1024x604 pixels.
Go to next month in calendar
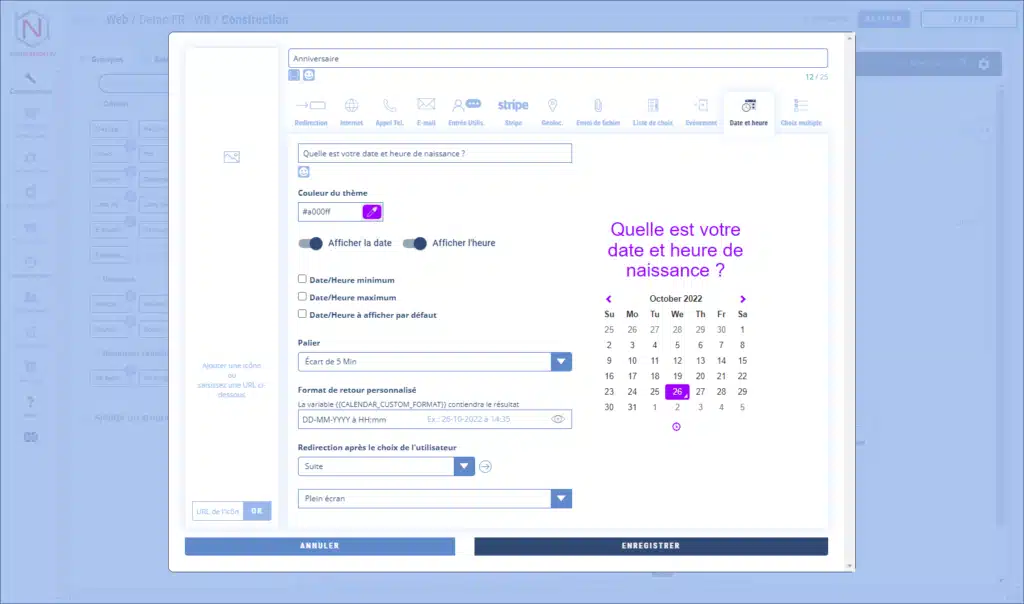[742, 299]
